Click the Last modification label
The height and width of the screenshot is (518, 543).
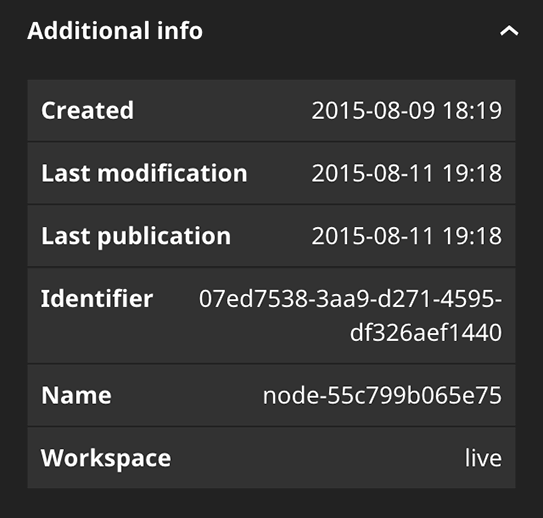click(144, 173)
